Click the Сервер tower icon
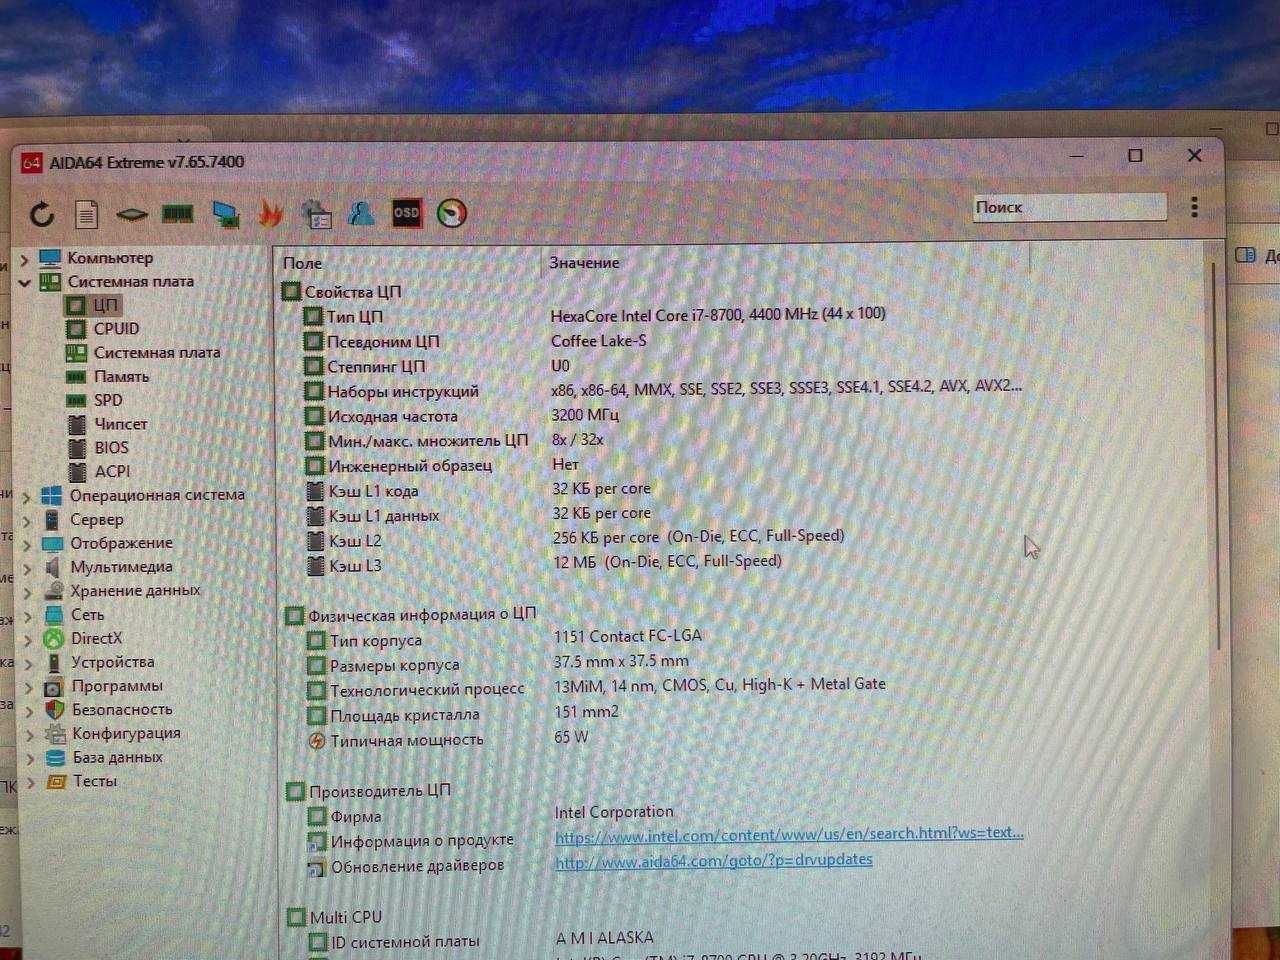Image resolution: width=1280 pixels, height=960 pixels. (x=52, y=520)
